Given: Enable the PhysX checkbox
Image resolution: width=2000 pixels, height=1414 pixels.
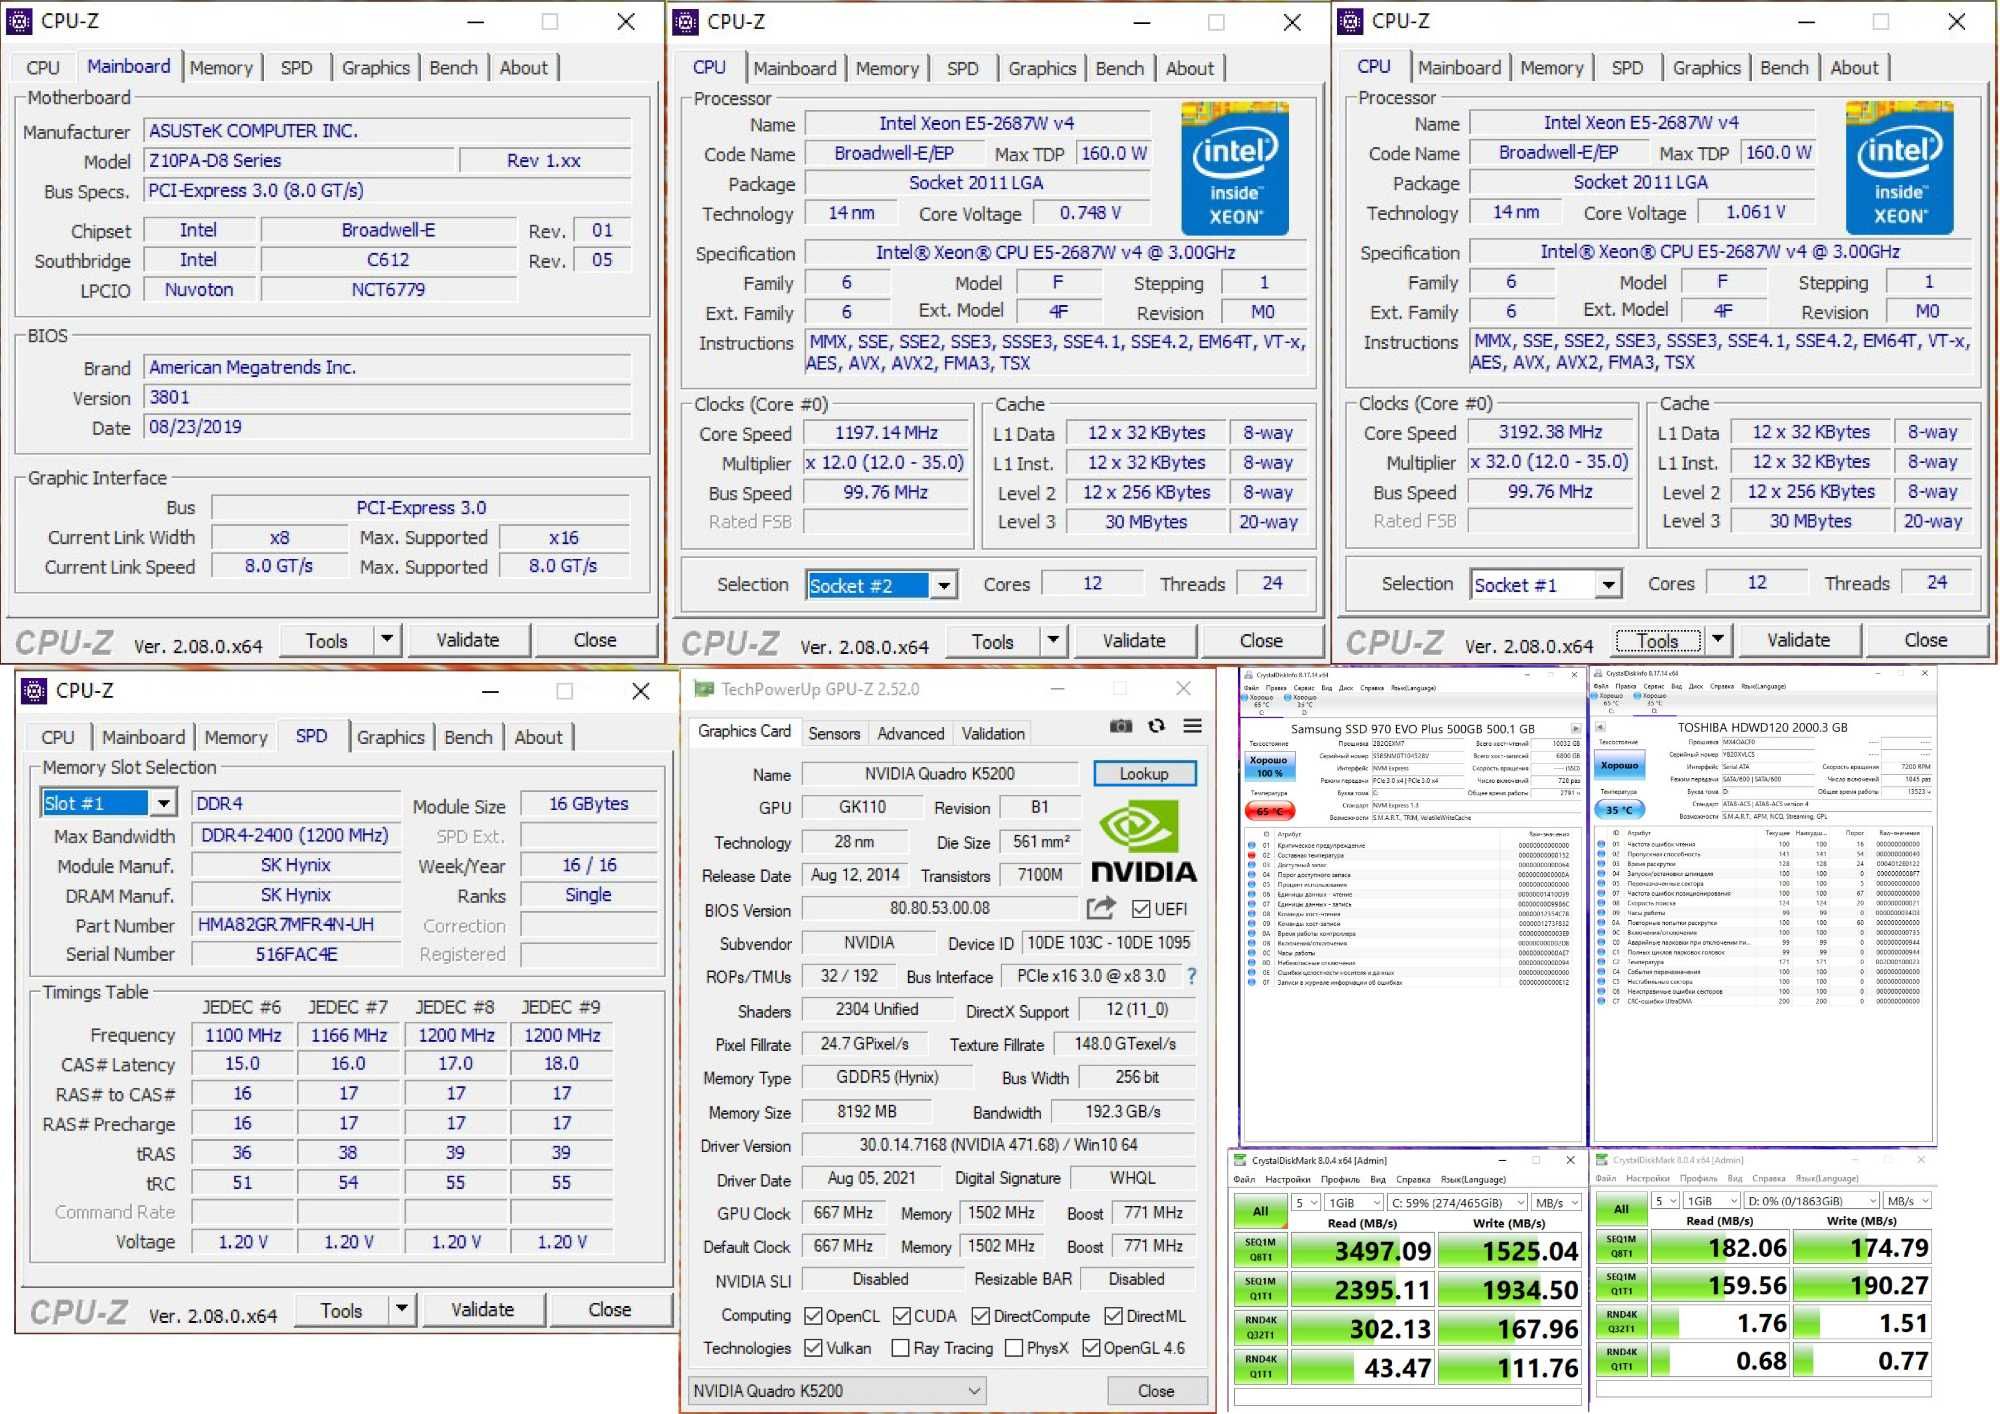Looking at the screenshot, I should 1014,1348.
